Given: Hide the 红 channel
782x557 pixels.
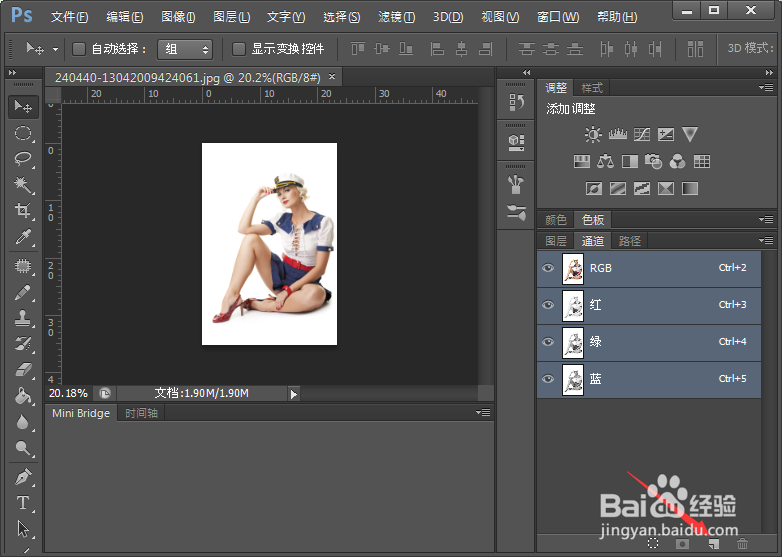Looking at the screenshot, I should pos(548,305).
